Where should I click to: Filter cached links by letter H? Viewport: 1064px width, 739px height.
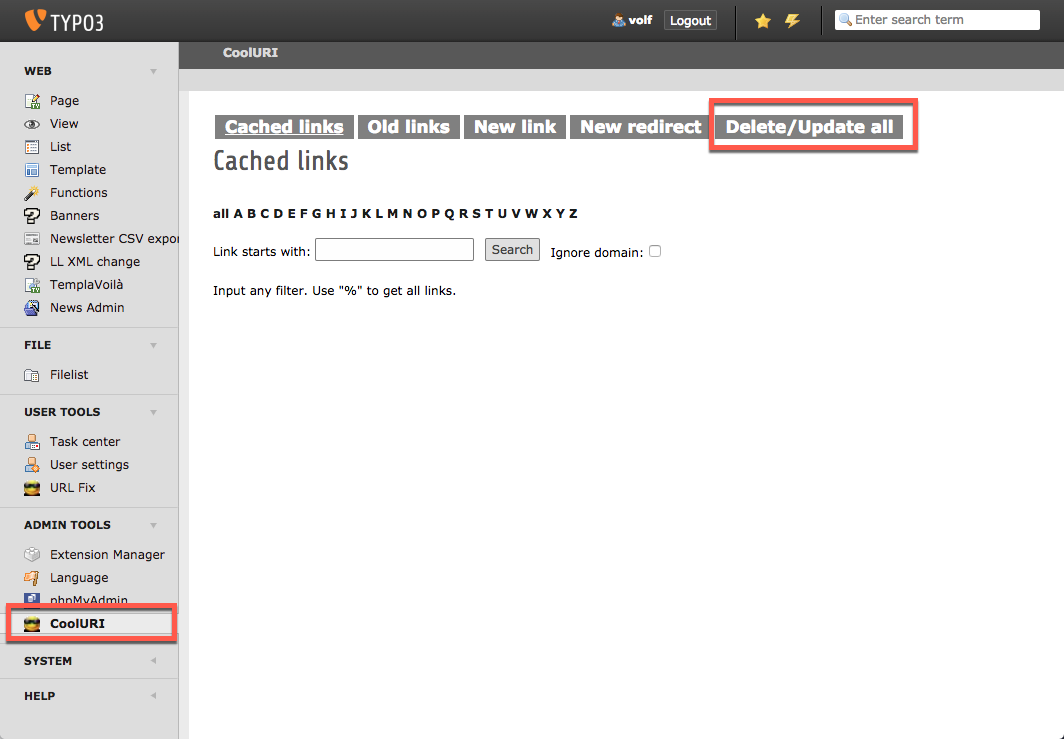click(330, 214)
